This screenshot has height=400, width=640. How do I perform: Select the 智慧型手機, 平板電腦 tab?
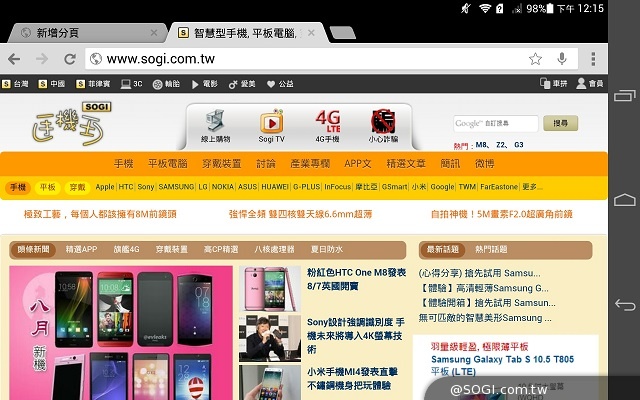point(245,33)
